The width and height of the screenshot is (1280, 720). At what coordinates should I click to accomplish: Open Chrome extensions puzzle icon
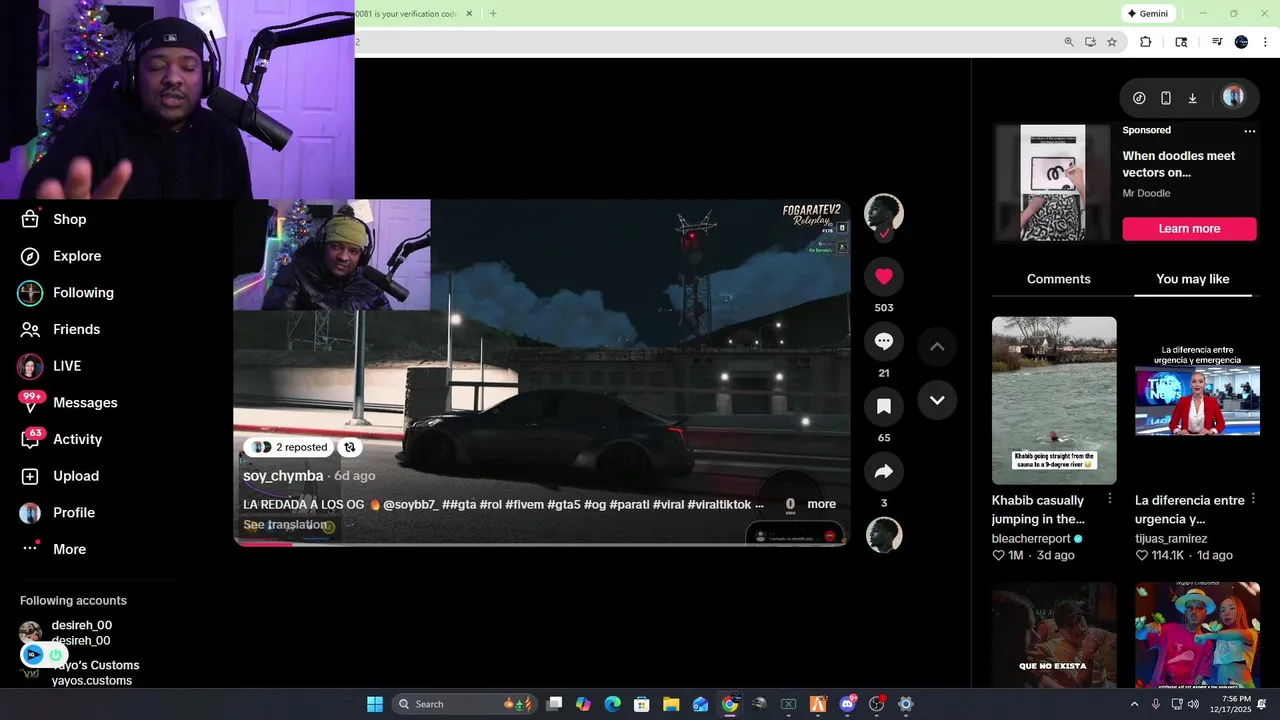point(1146,42)
